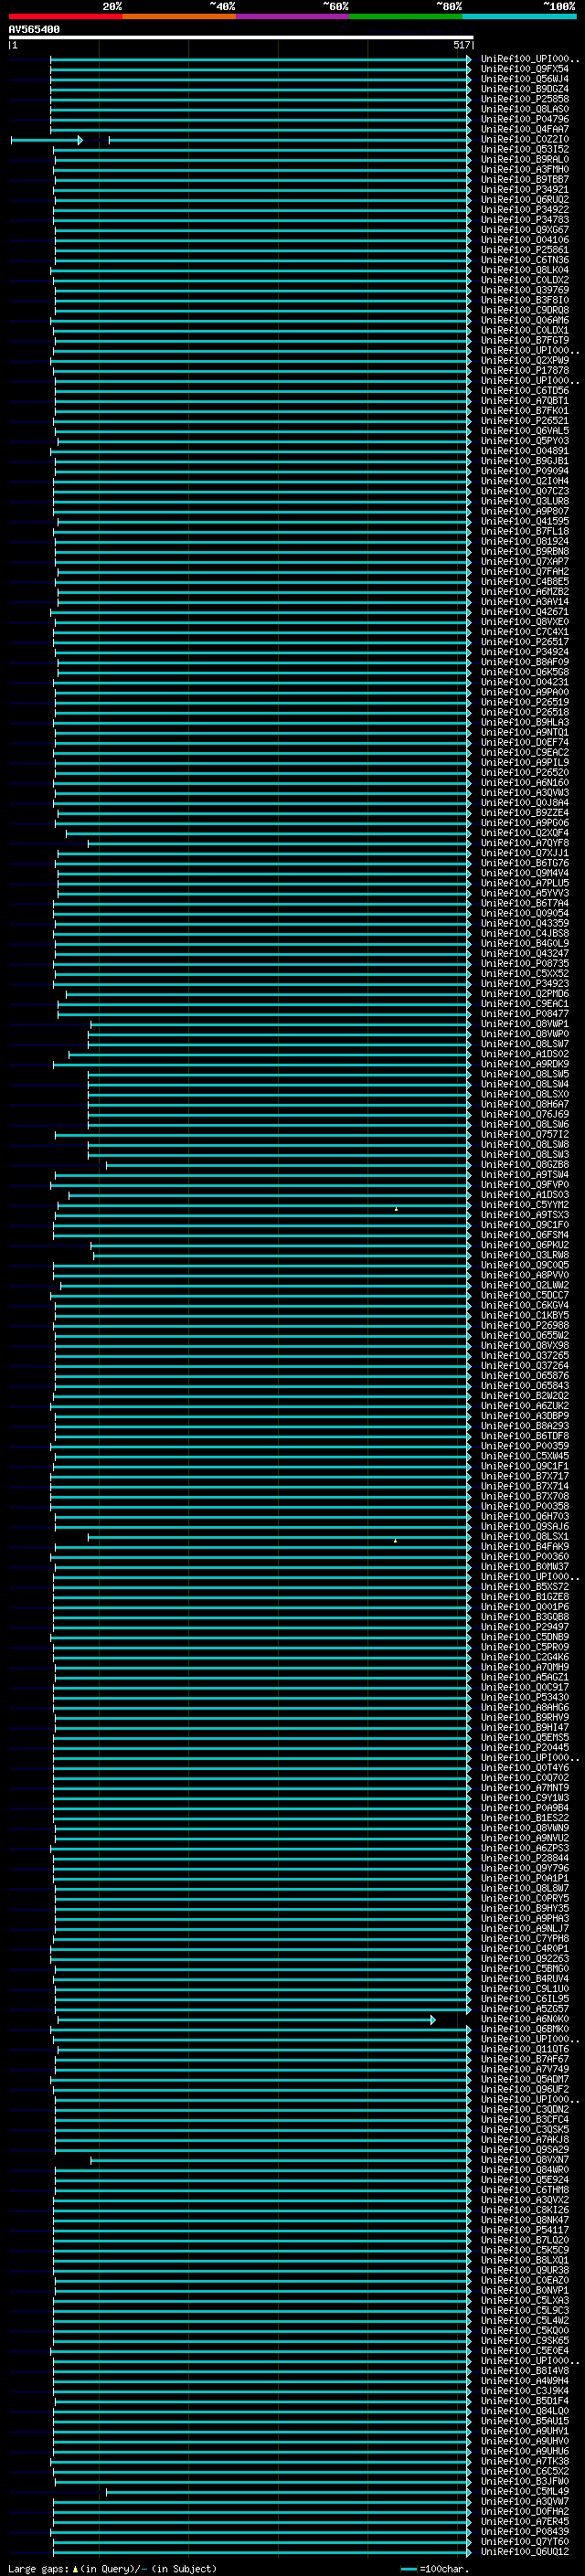This screenshot has height=2576, width=585.
Task: Open hit UniRef100_Q53I52
Action: [524, 150]
